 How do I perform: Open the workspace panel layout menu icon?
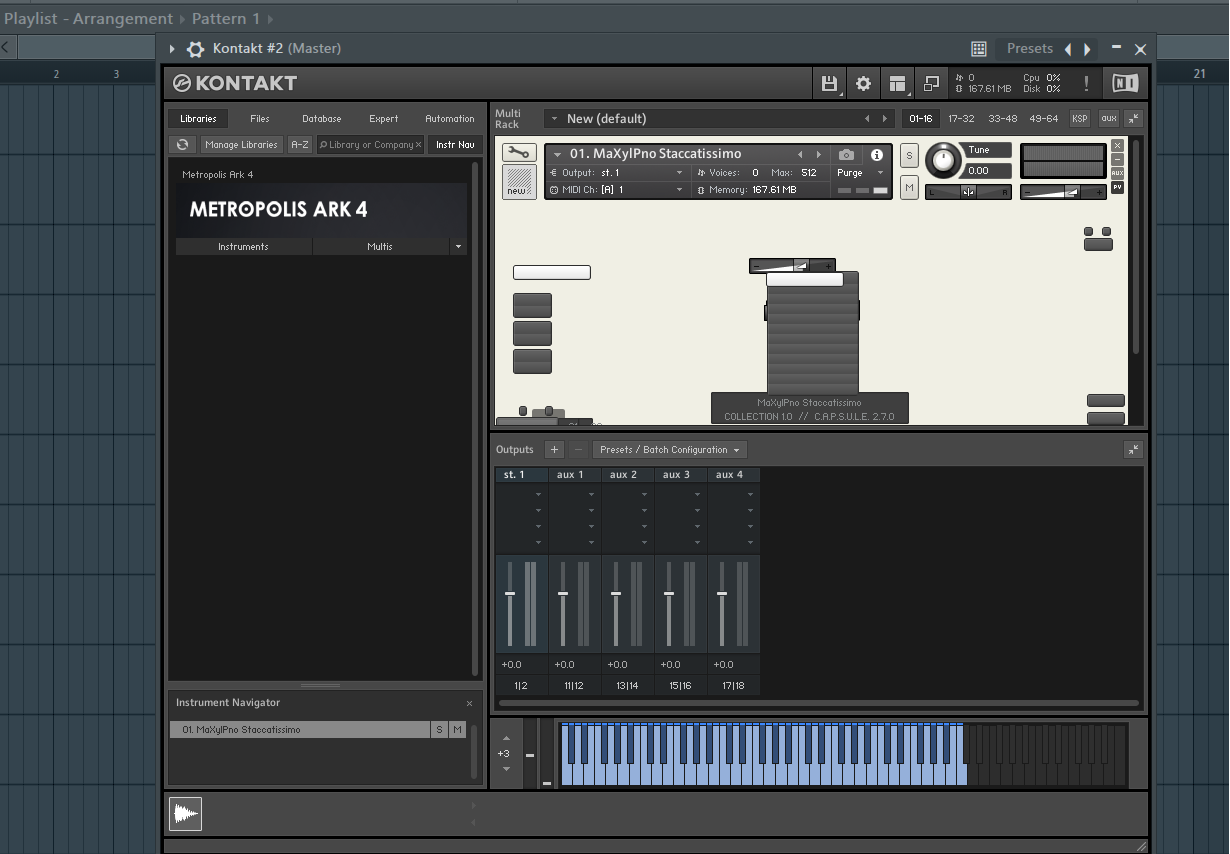point(897,84)
